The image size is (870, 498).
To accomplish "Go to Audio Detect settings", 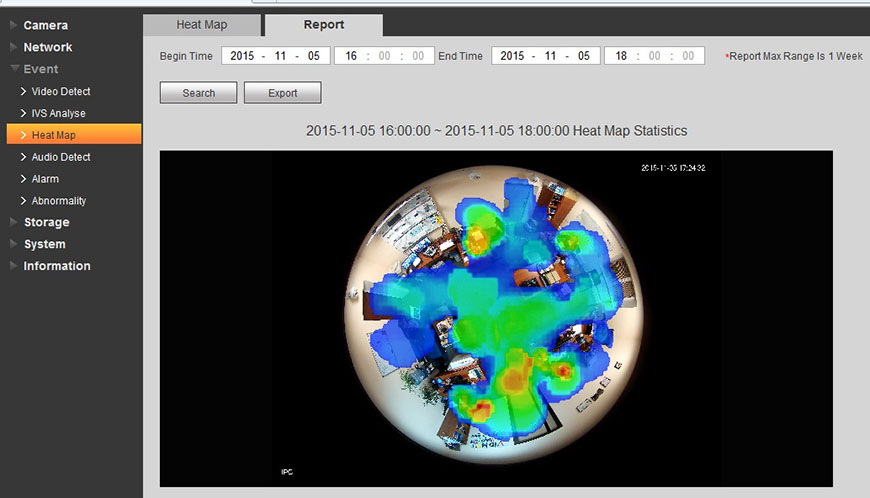I will tap(60, 157).
